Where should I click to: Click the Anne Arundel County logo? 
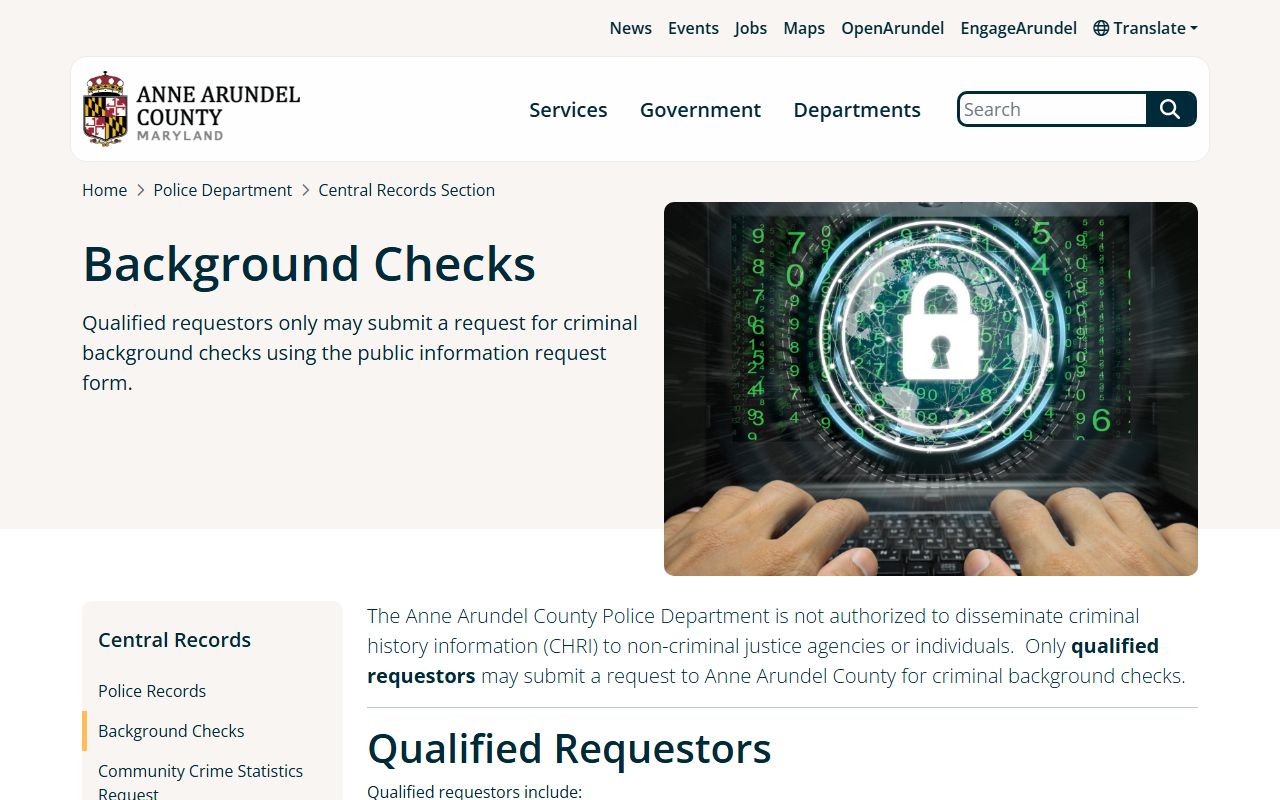click(191, 109)
